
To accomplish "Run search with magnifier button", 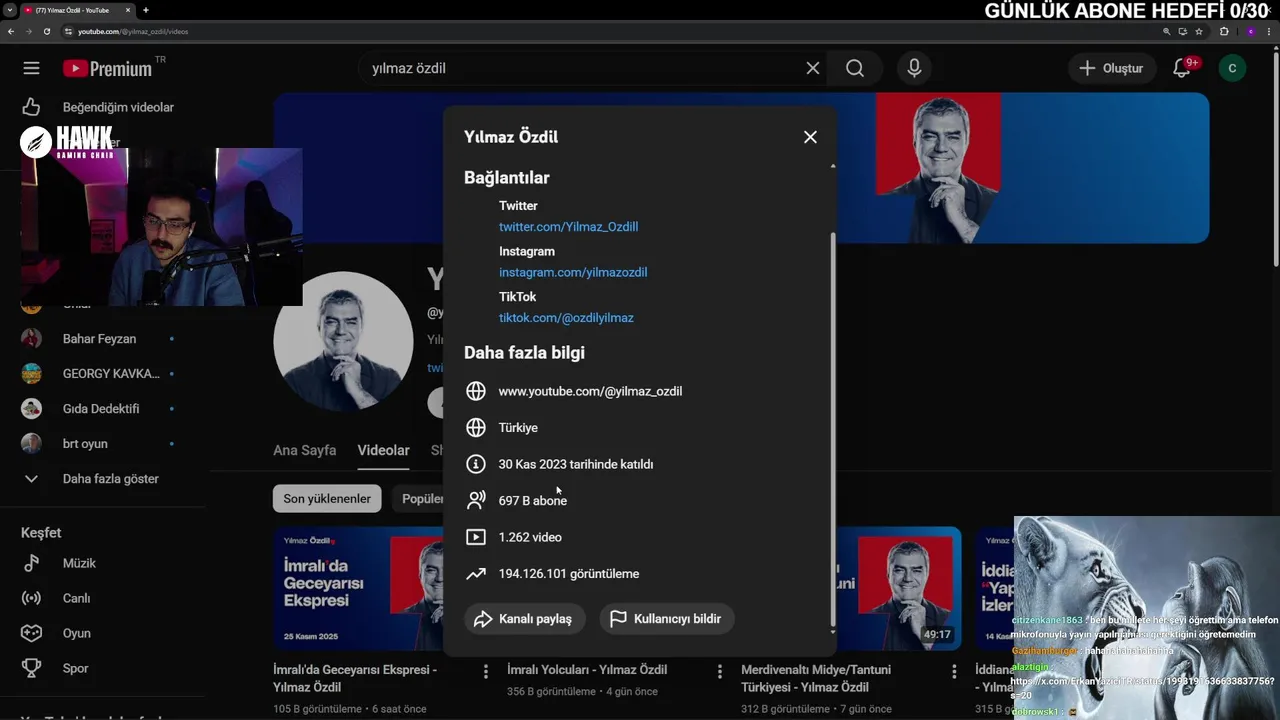I will (855, 68).
